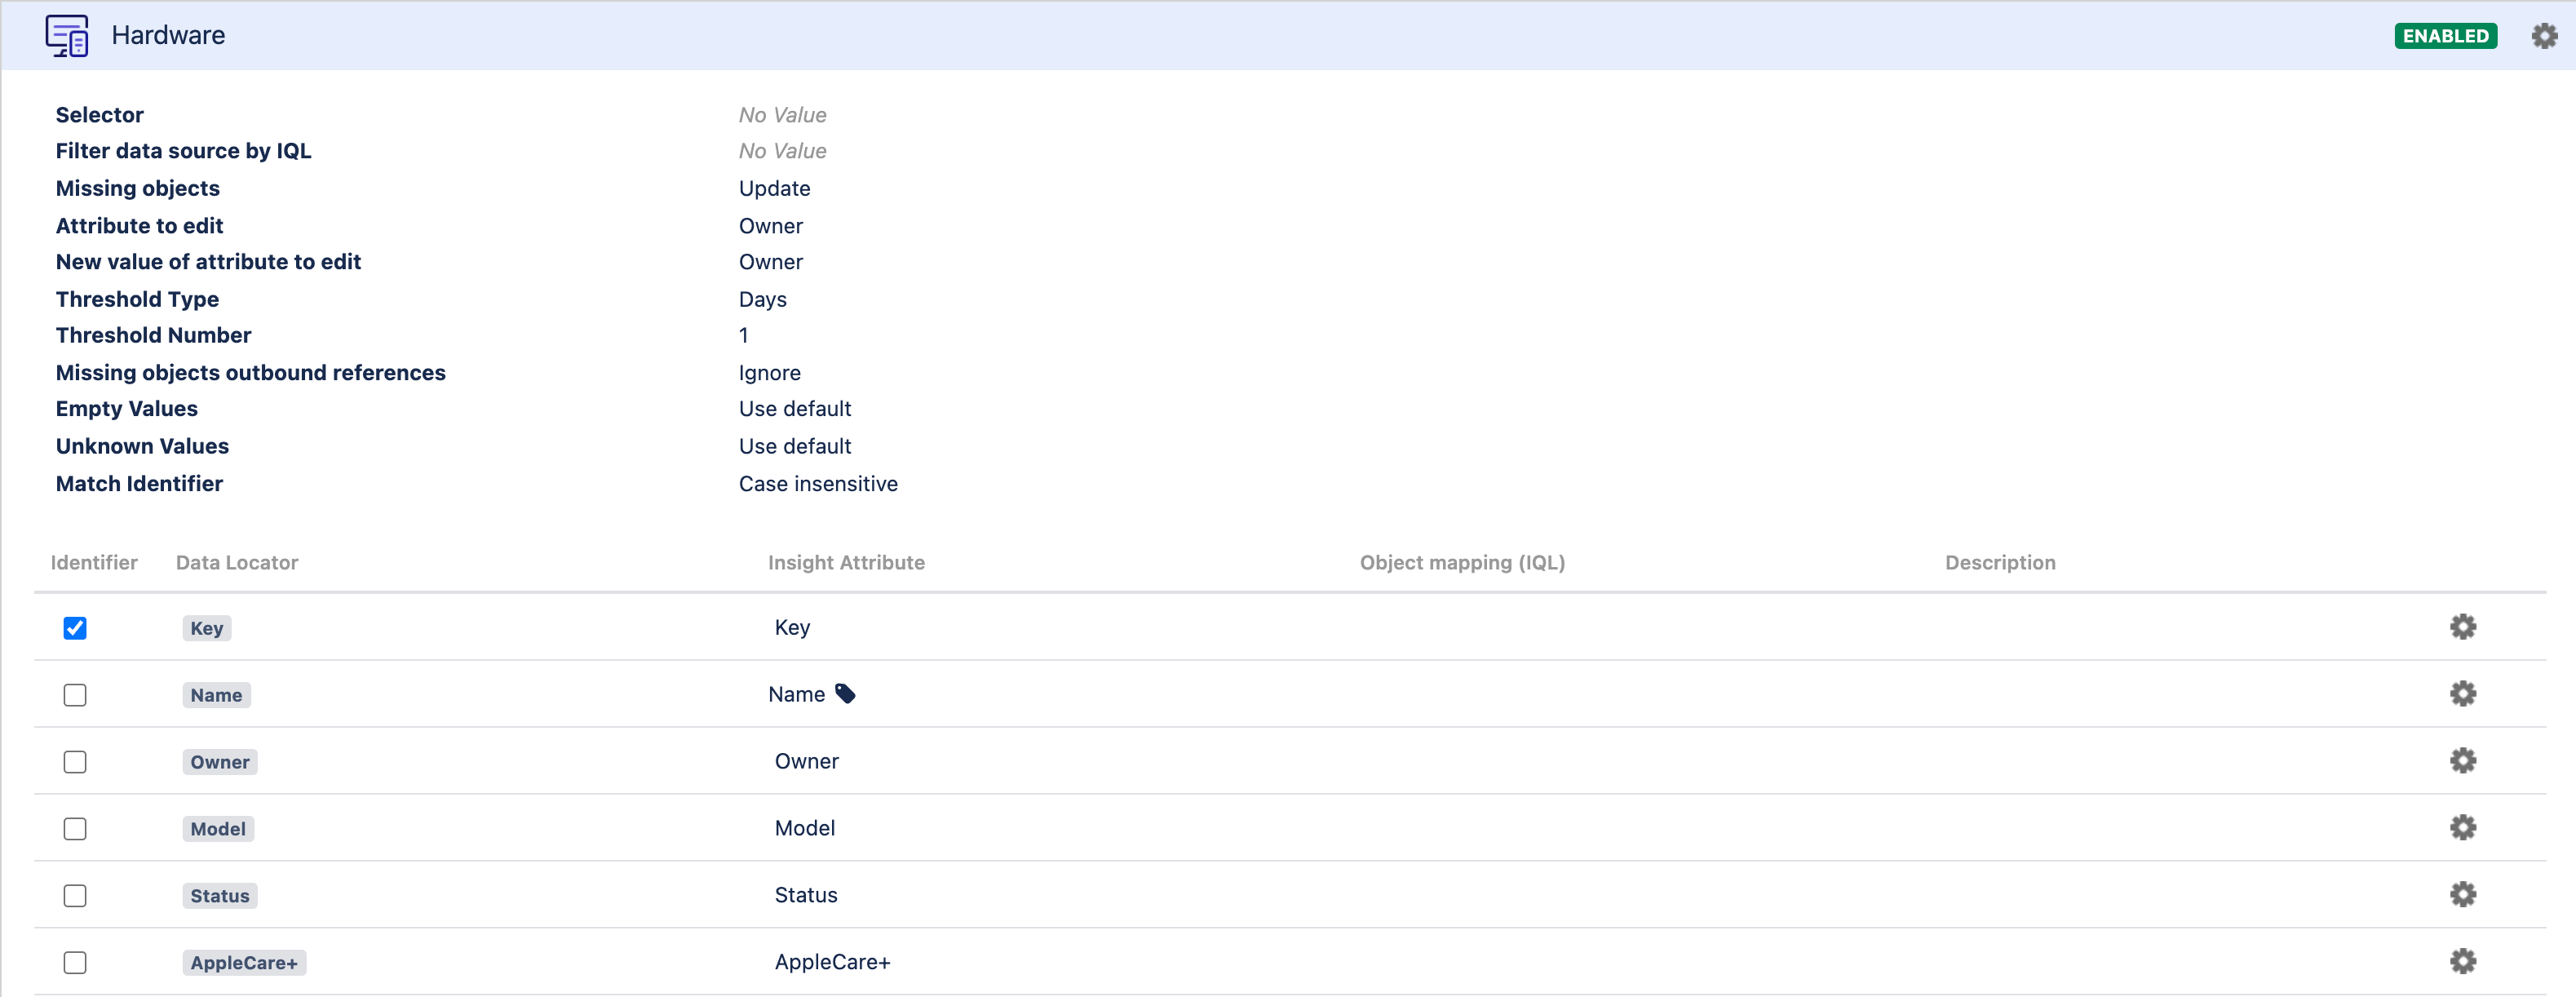This screenshot has width=2576, height=997.
Task: Click the Hardware title text
Action: tap(168, 36)
